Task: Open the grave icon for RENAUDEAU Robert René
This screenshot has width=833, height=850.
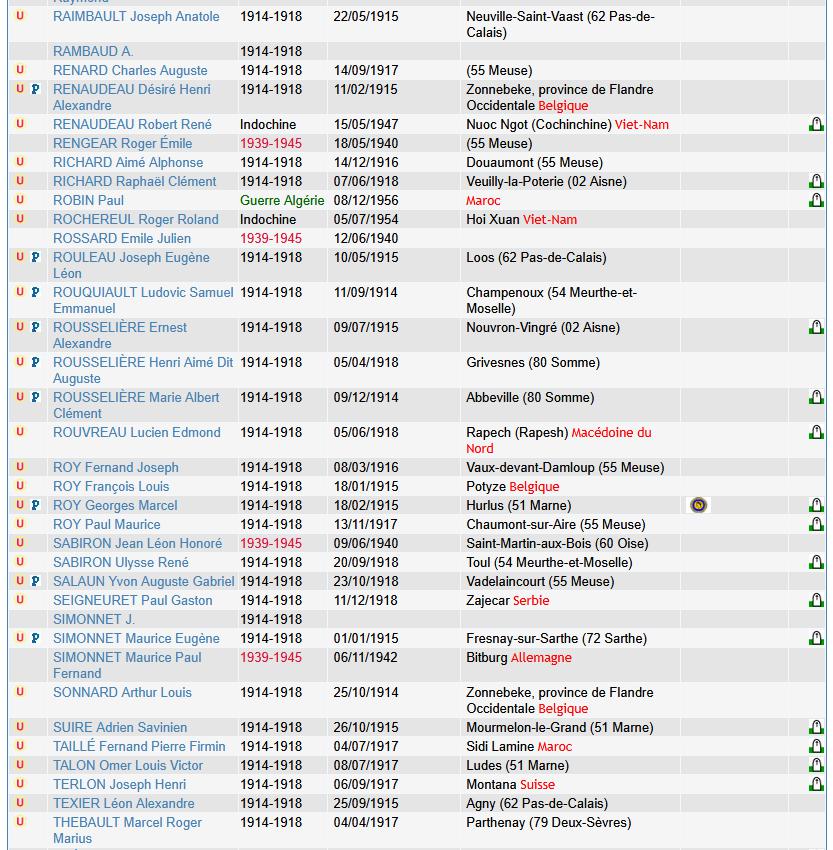Action: pyautogui.click(x=816, y=125)
